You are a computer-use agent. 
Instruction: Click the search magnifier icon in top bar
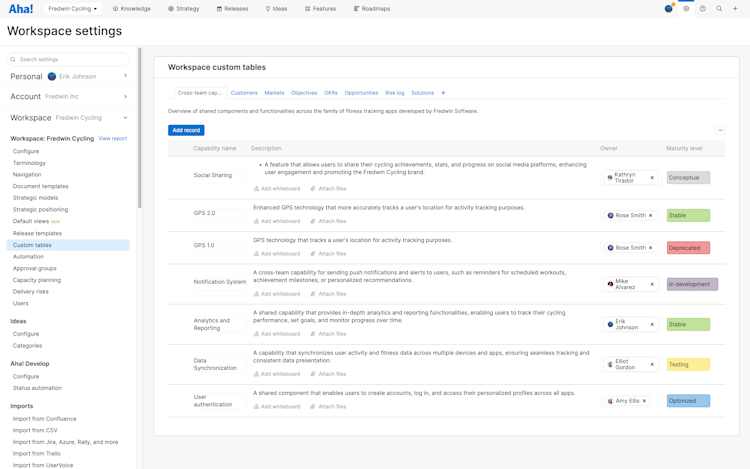click(719, 9)
